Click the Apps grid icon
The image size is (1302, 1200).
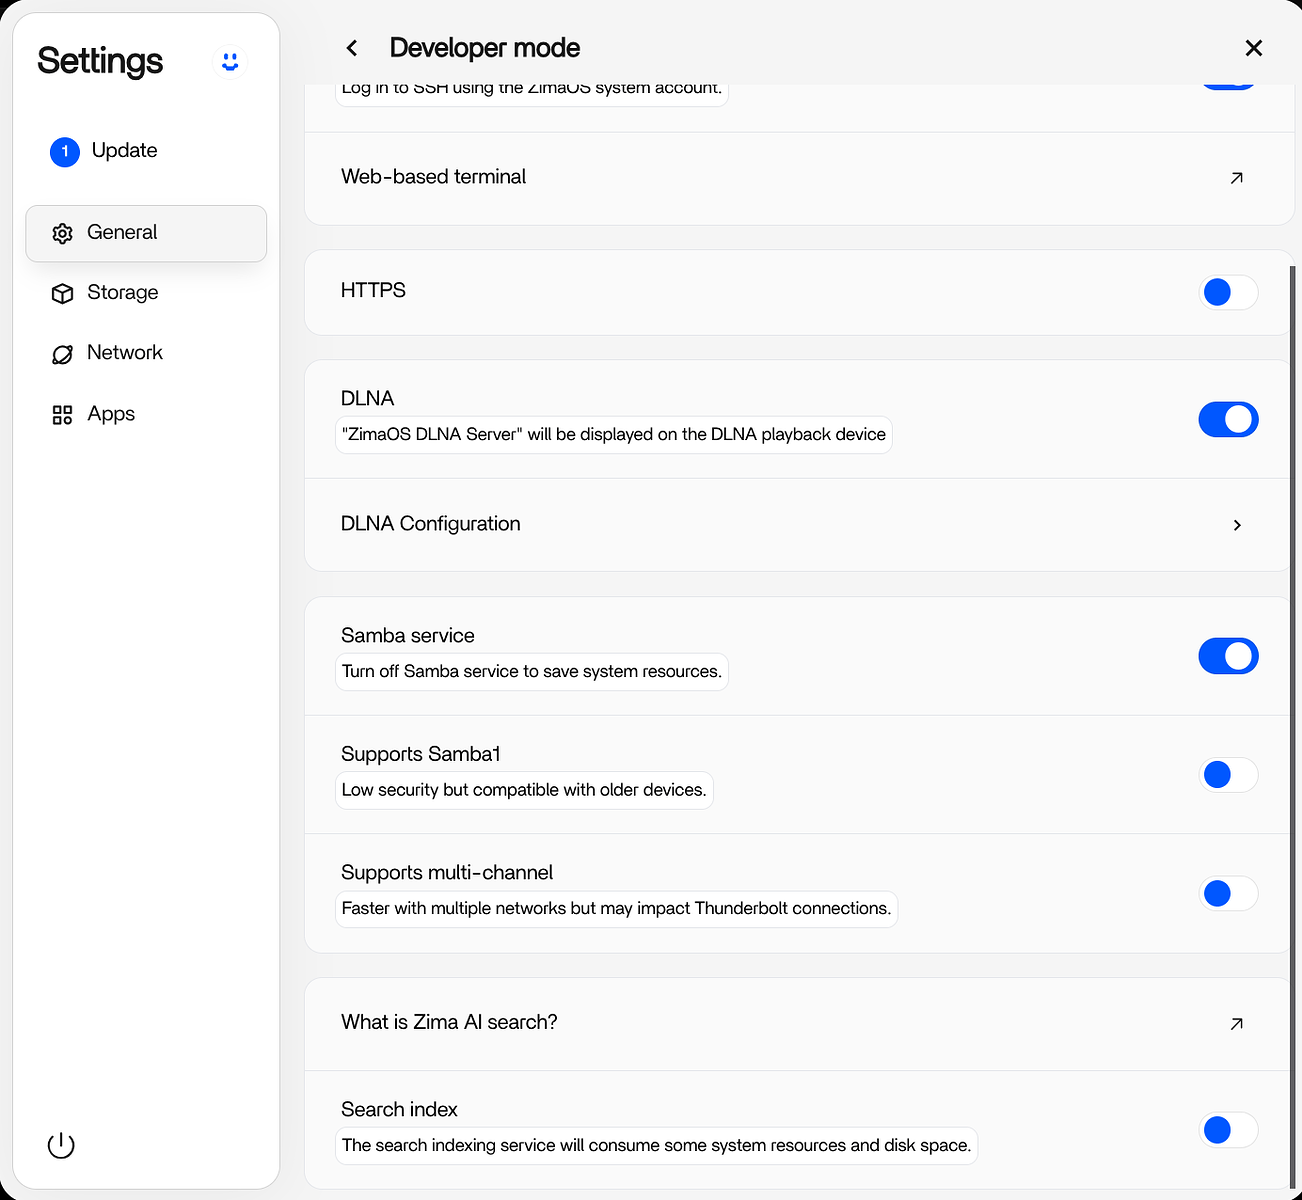point(62,415)
